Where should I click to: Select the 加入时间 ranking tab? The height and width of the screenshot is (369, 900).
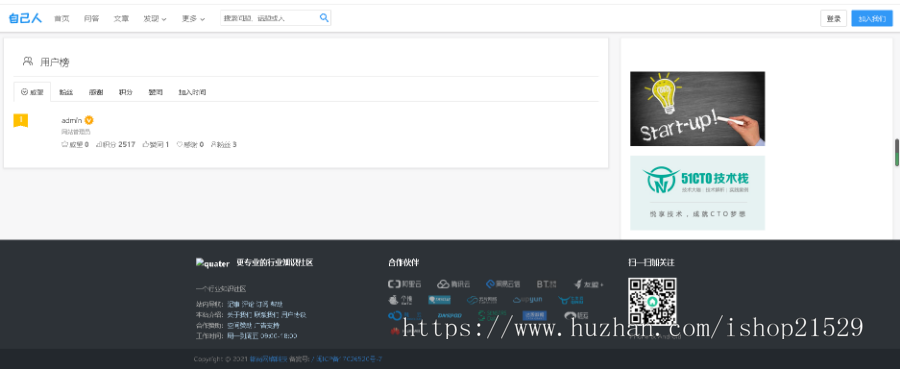pyautogui.click(x=192, y=92)
